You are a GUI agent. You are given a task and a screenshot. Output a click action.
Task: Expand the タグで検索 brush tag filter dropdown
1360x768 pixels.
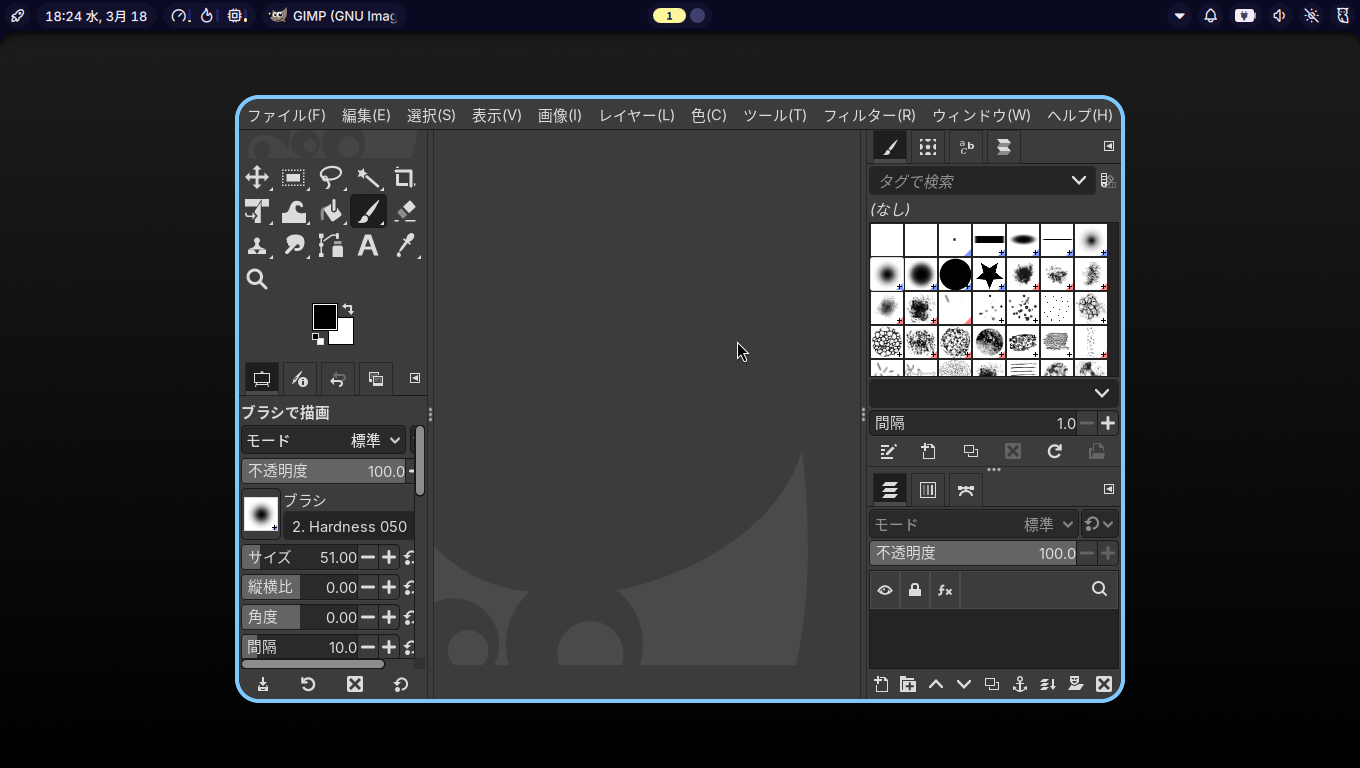pyautogui.click(x=1078, y=181)
